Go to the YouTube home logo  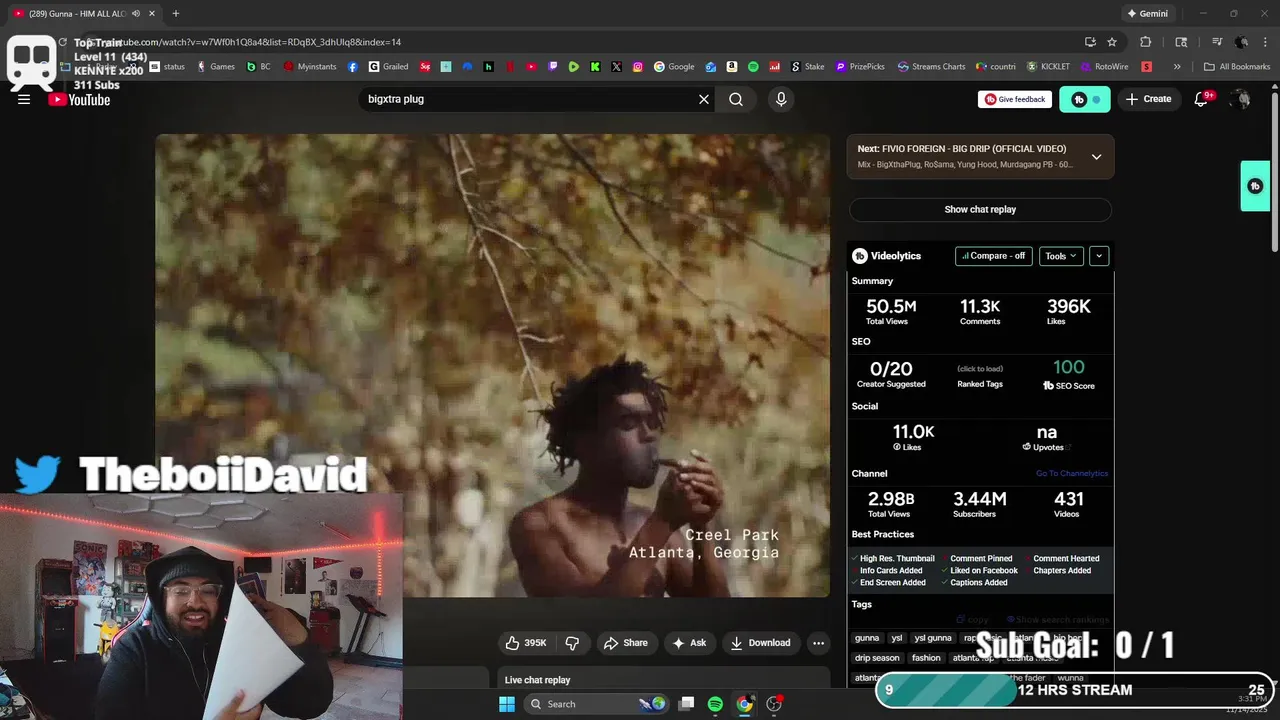click(x=79, y=99)
